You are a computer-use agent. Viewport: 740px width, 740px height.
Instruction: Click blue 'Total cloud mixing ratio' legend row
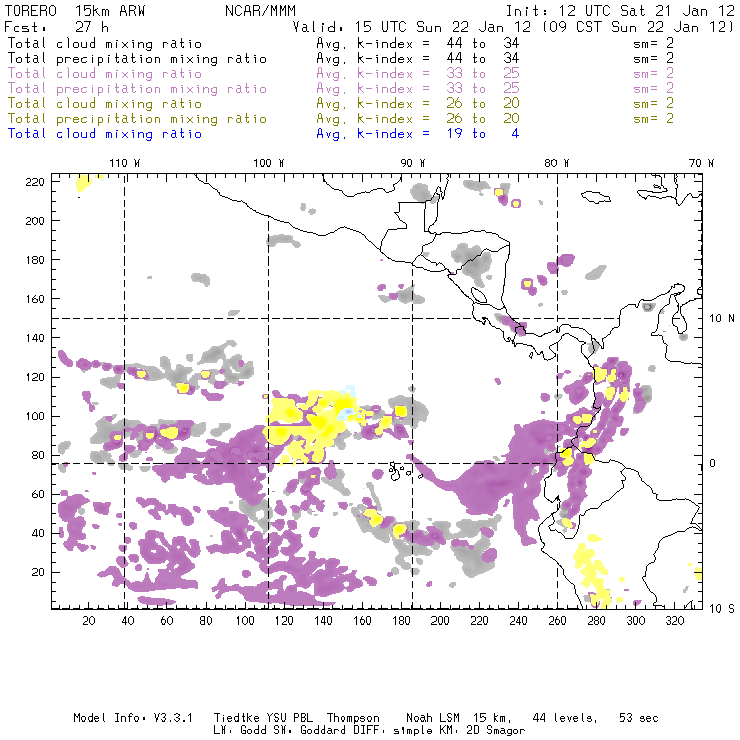[x=105, y=134]
